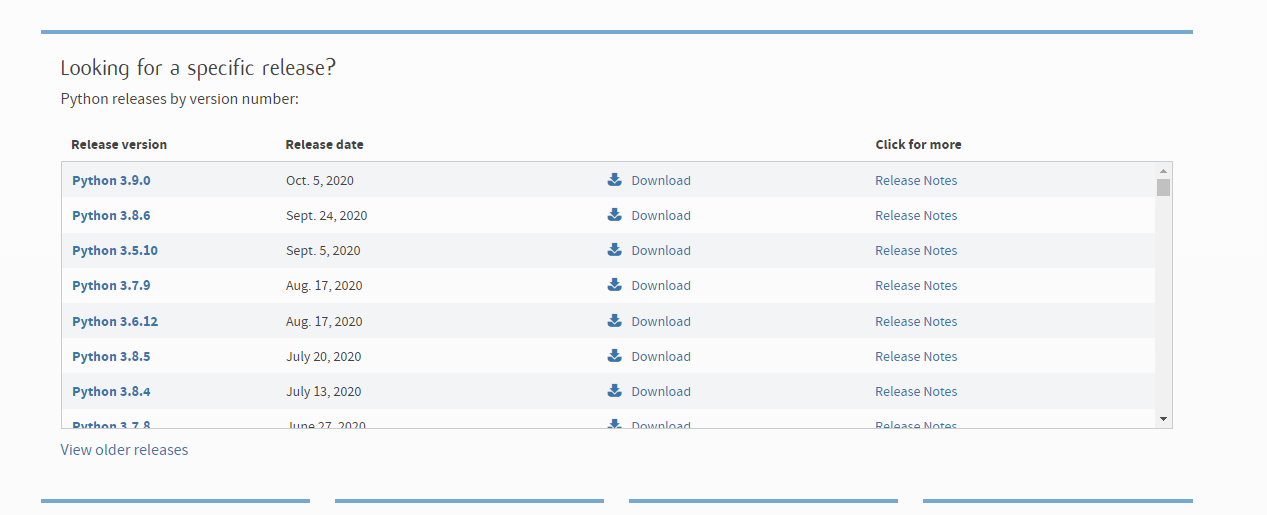This screenshot has height=515, width=1267.
Task: View Release Notes for Python 3.6.12
Action: [916, 322]
